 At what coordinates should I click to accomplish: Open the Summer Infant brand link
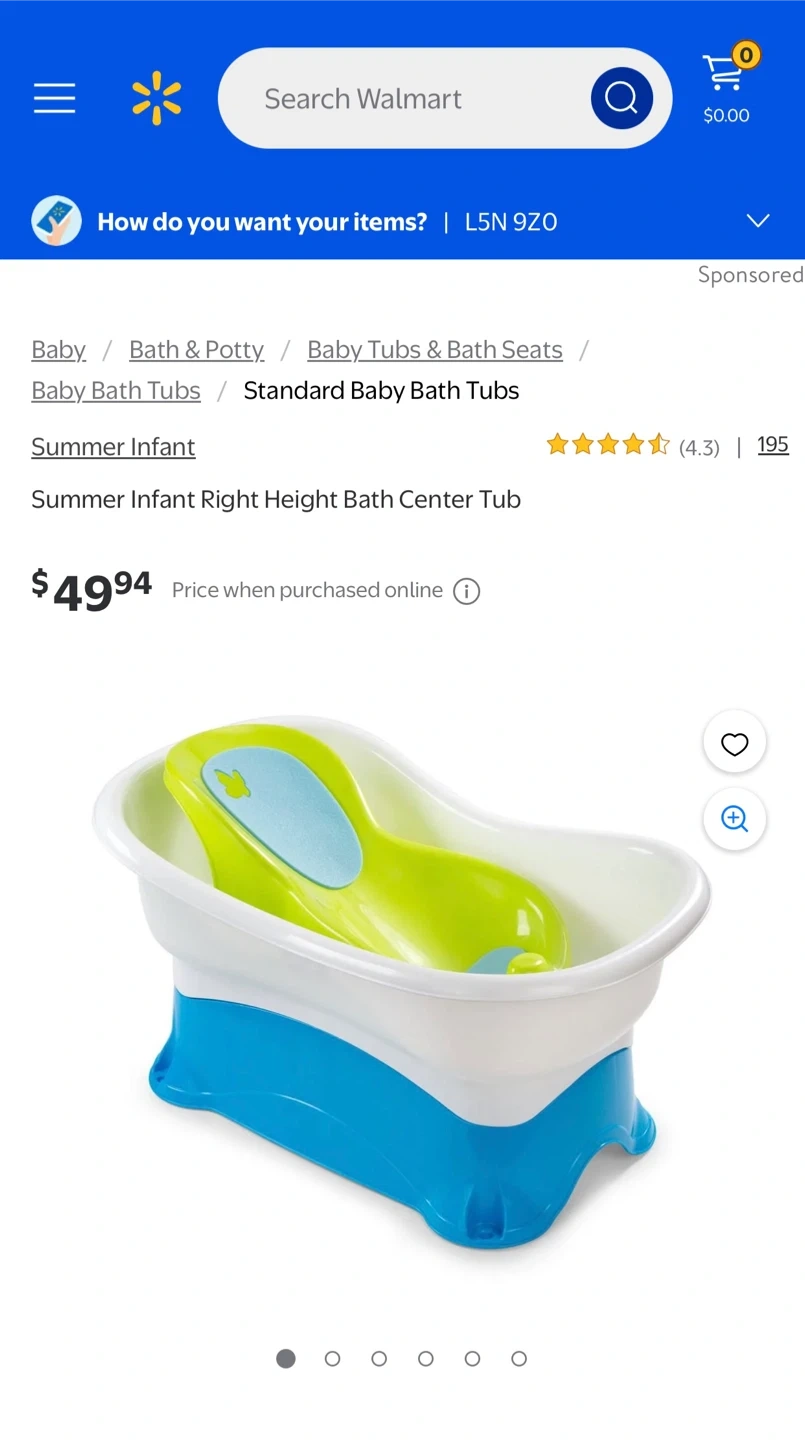click(x=113, y=447)
